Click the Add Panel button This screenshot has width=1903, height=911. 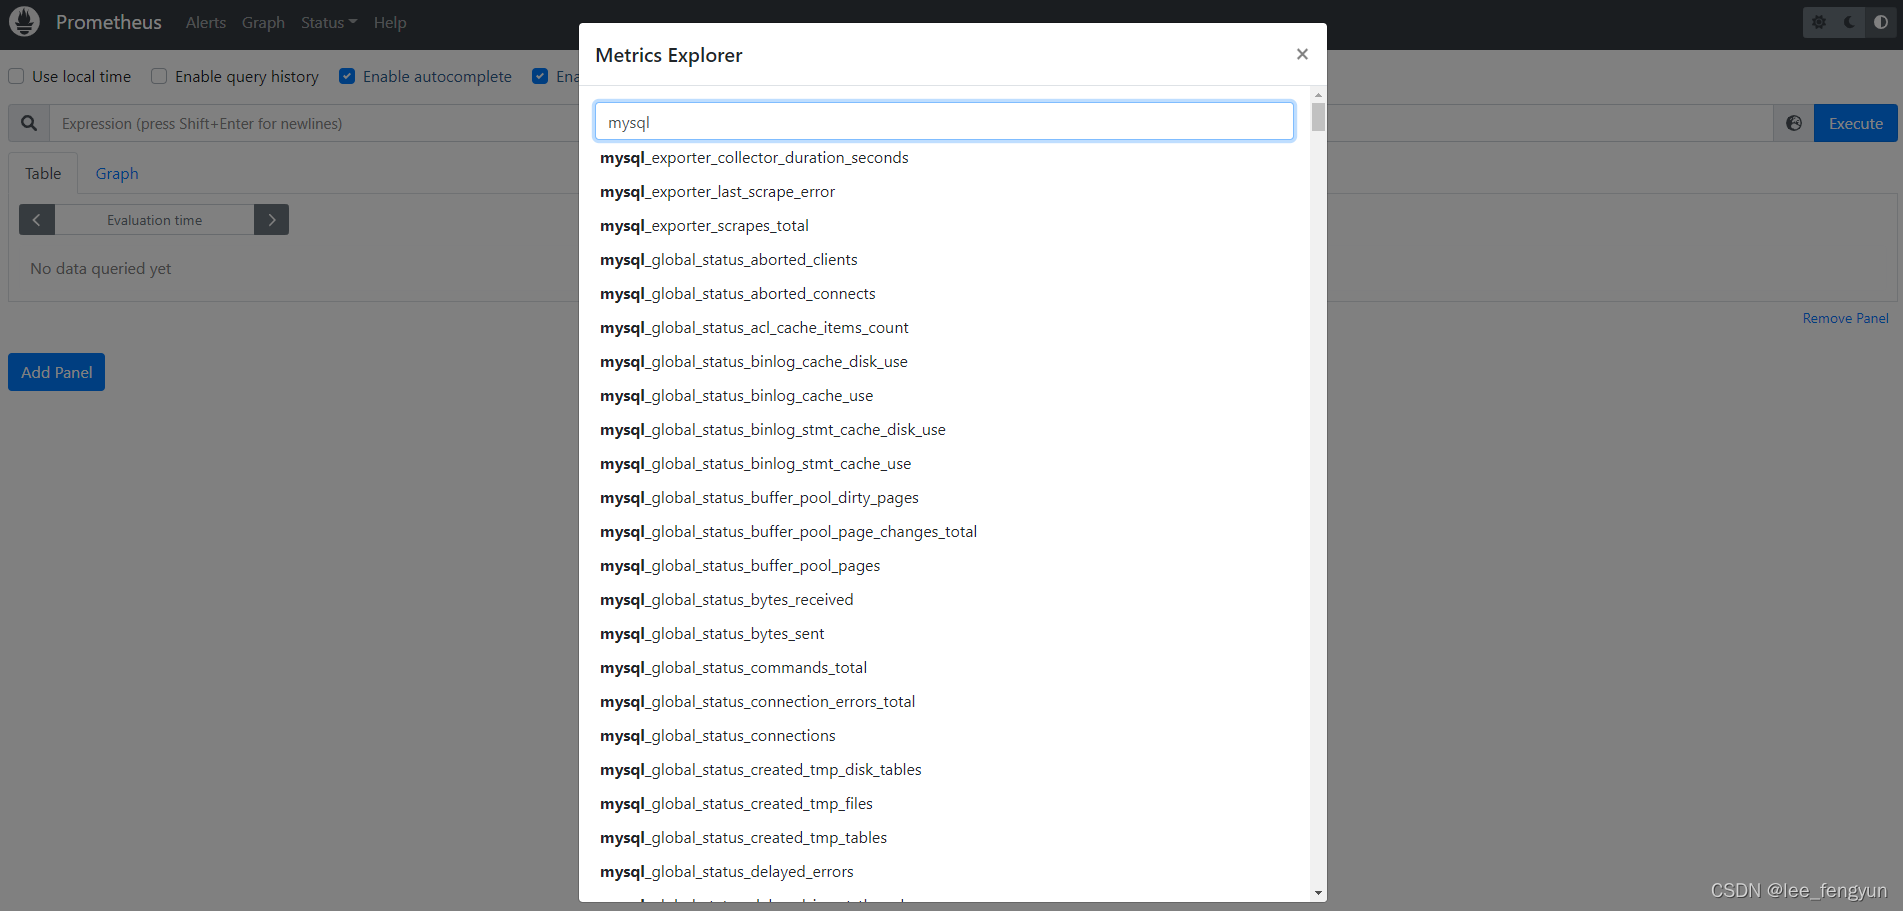tap(56, 372)
